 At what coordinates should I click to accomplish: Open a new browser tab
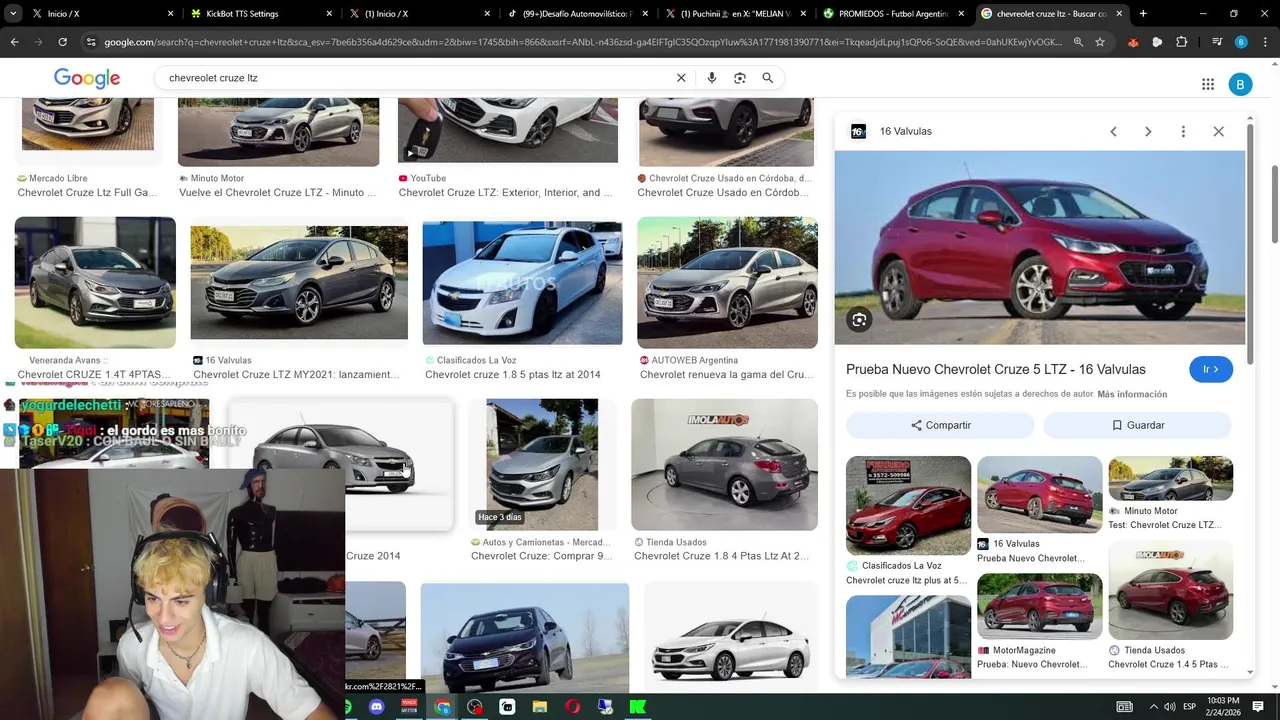point(1143,14)
